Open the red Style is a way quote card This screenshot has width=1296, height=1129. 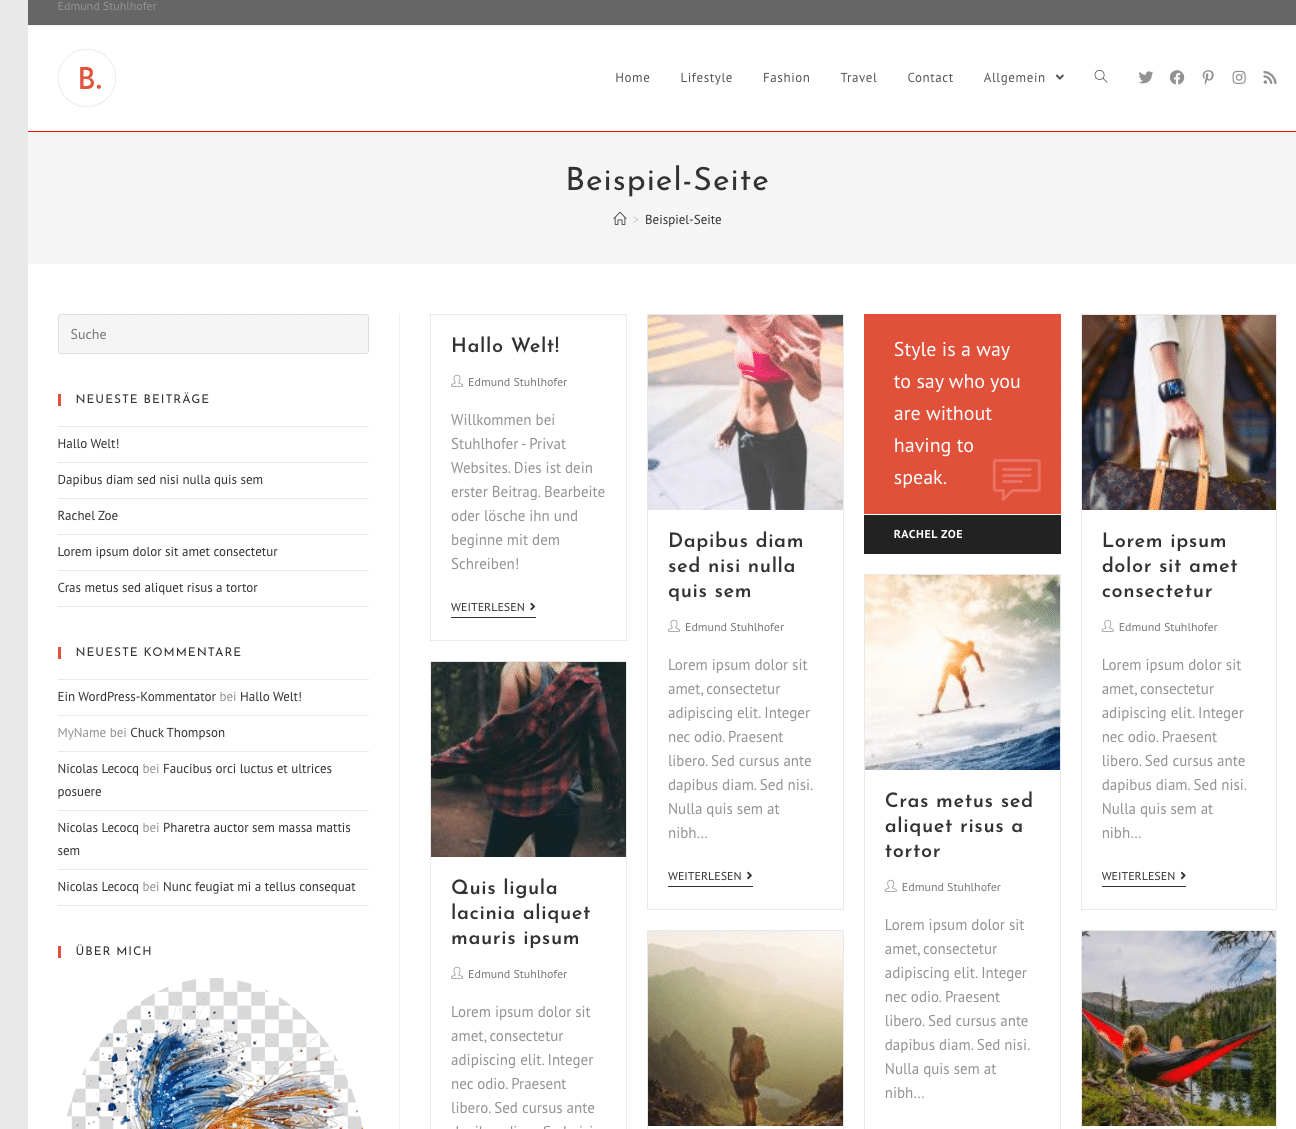962,414
